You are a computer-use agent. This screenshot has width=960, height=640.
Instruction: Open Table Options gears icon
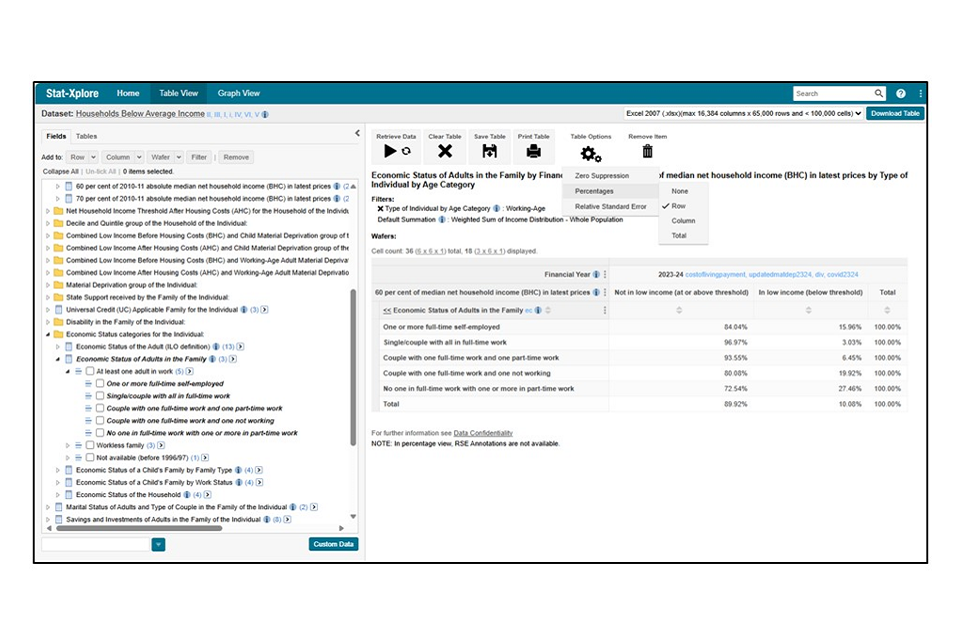(590, 153)
